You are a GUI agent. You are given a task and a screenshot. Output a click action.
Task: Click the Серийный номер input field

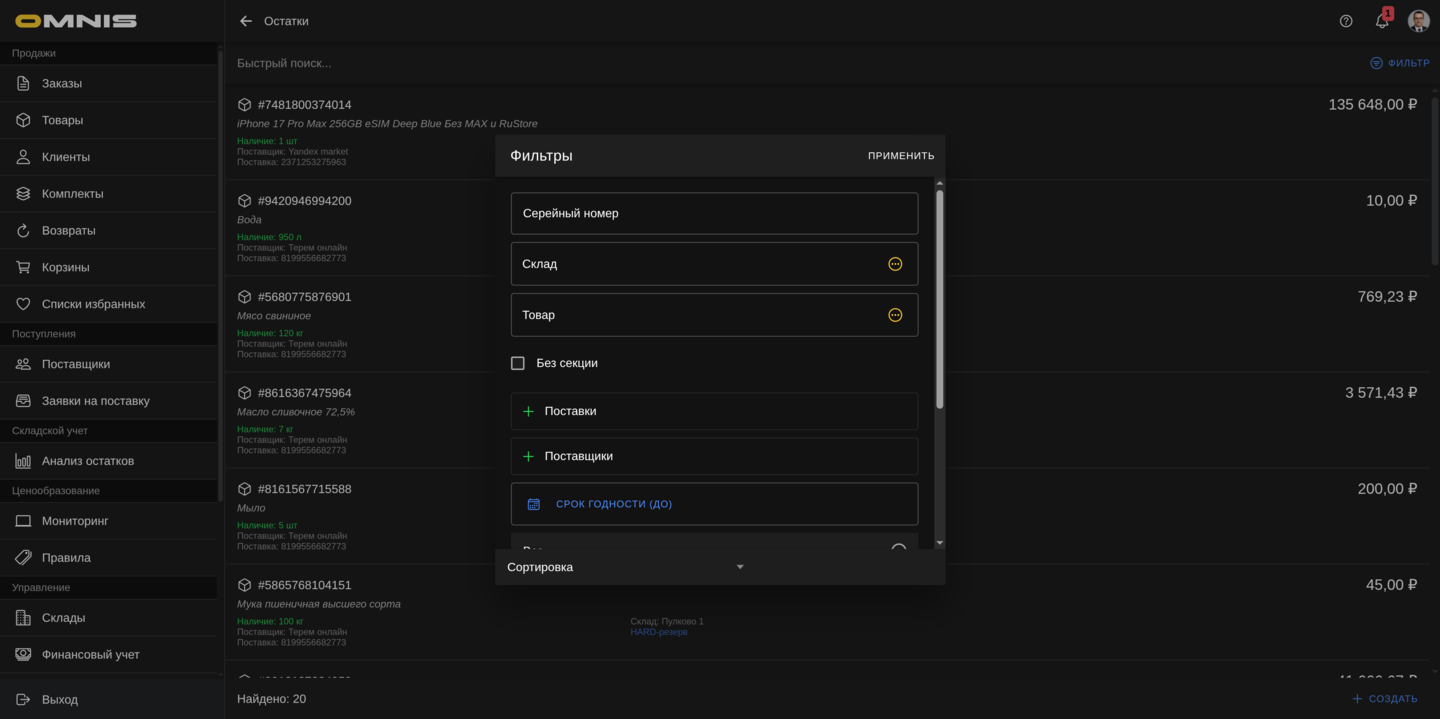pos(714,213)
